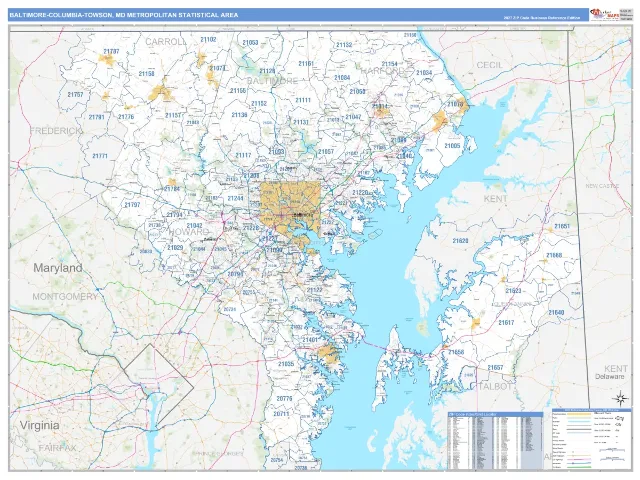Click the CECIL county label

tap(489, 65)
